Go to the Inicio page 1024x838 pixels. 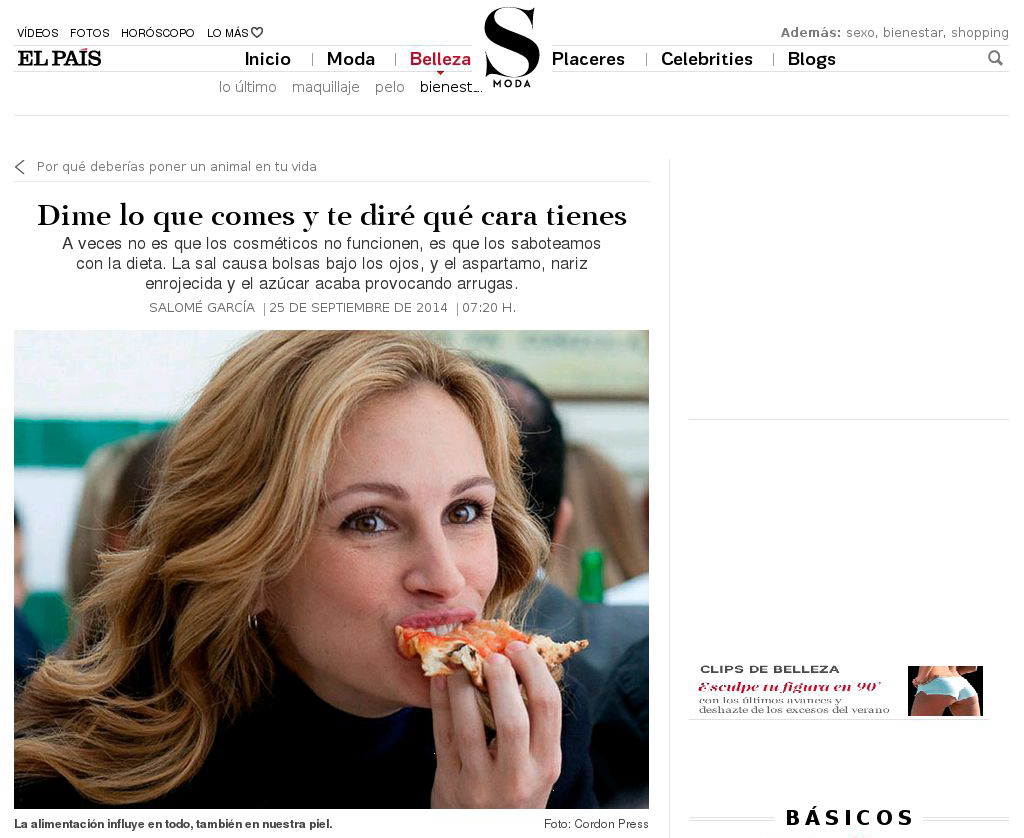pyautogui.click(x=268, y=59)
